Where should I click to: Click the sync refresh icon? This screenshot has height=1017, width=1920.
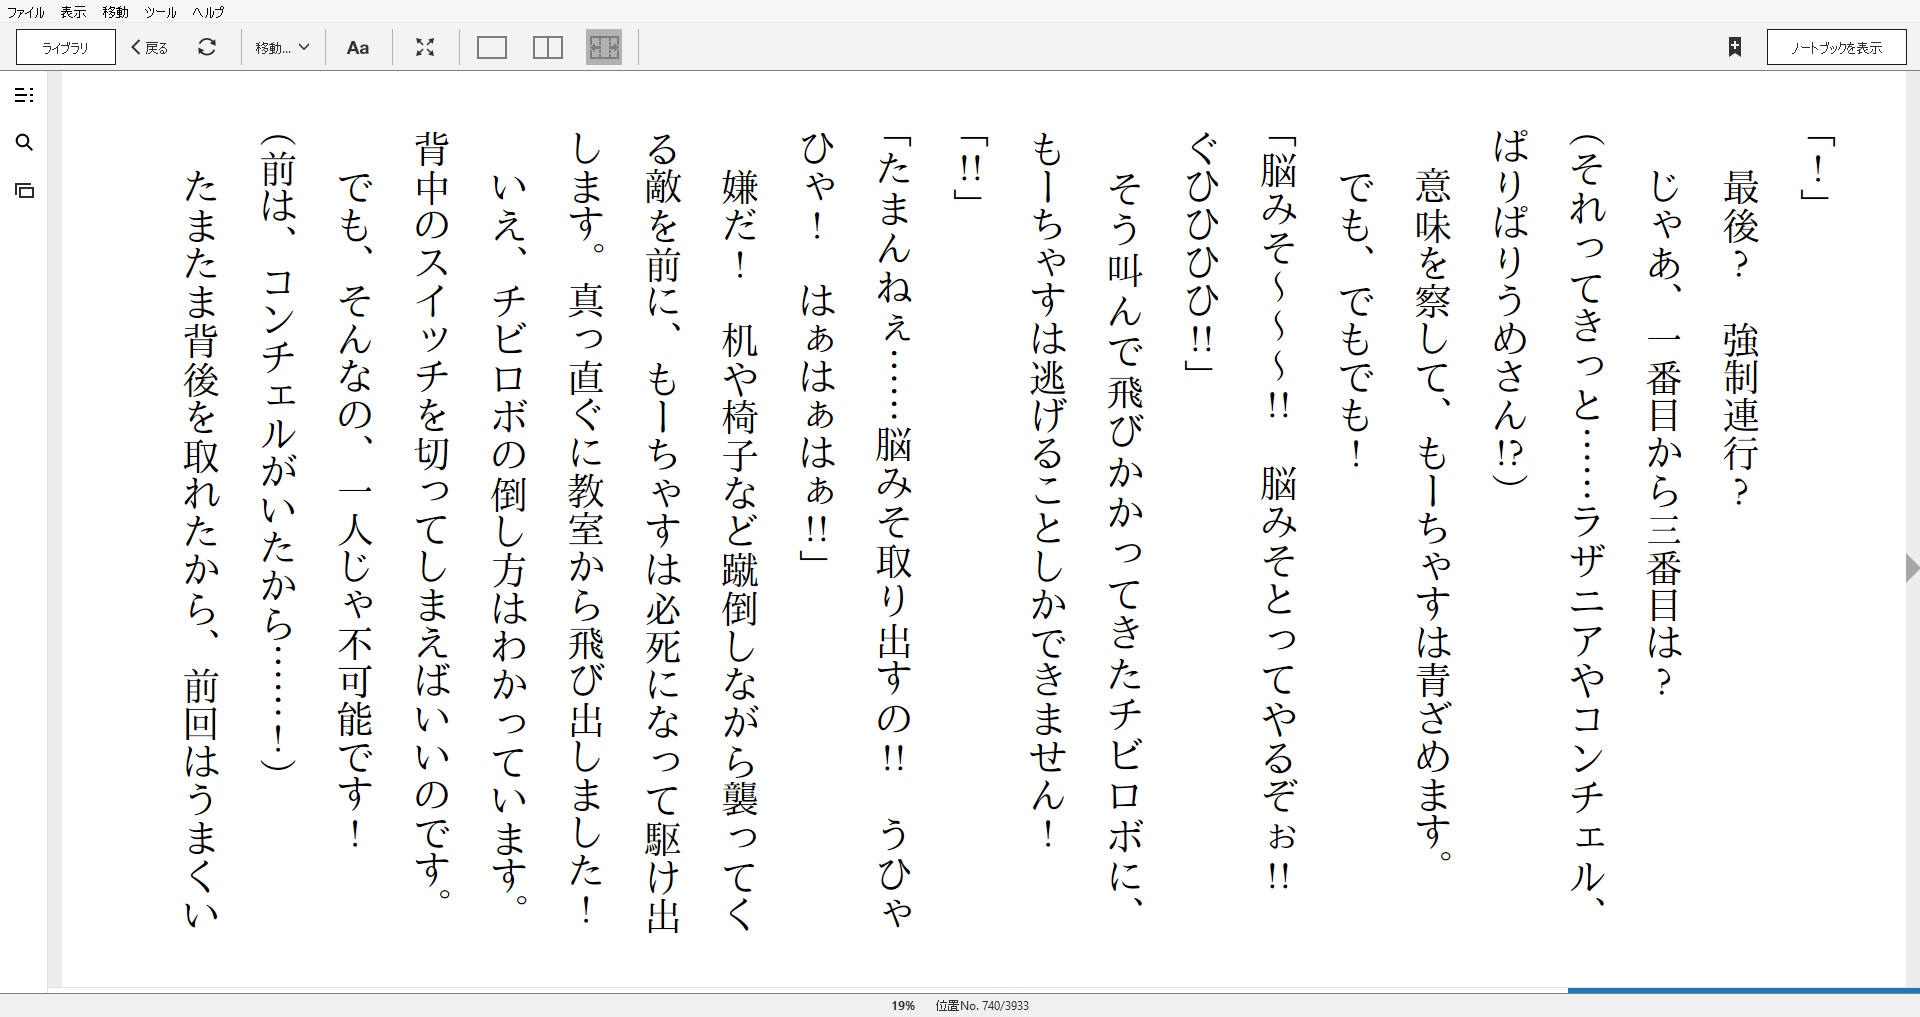(207, 47)
